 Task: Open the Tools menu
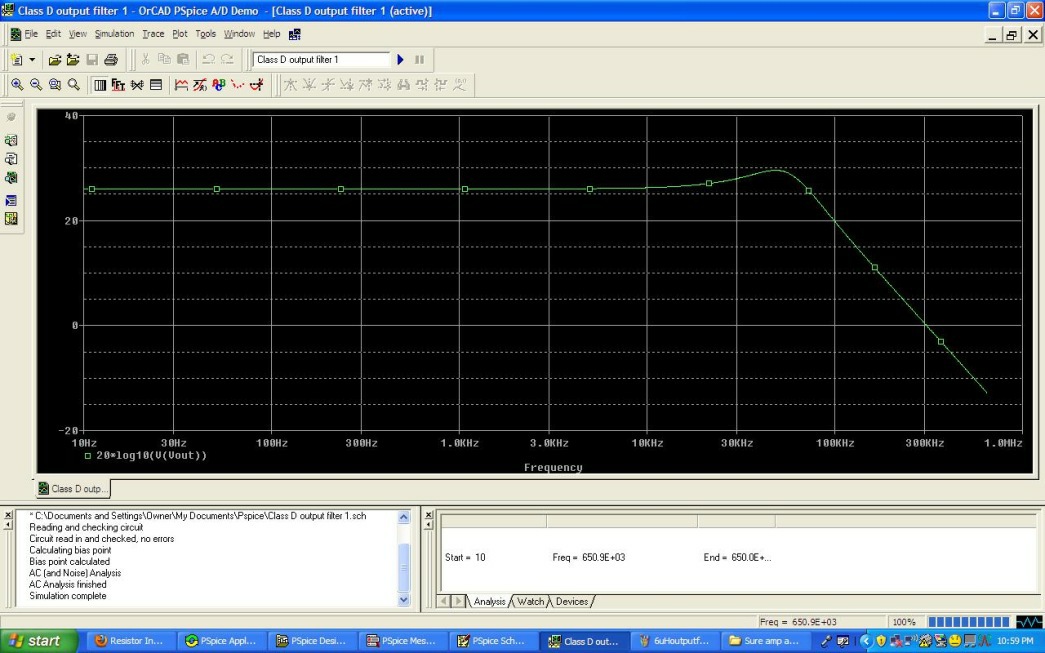click(205, 34)
